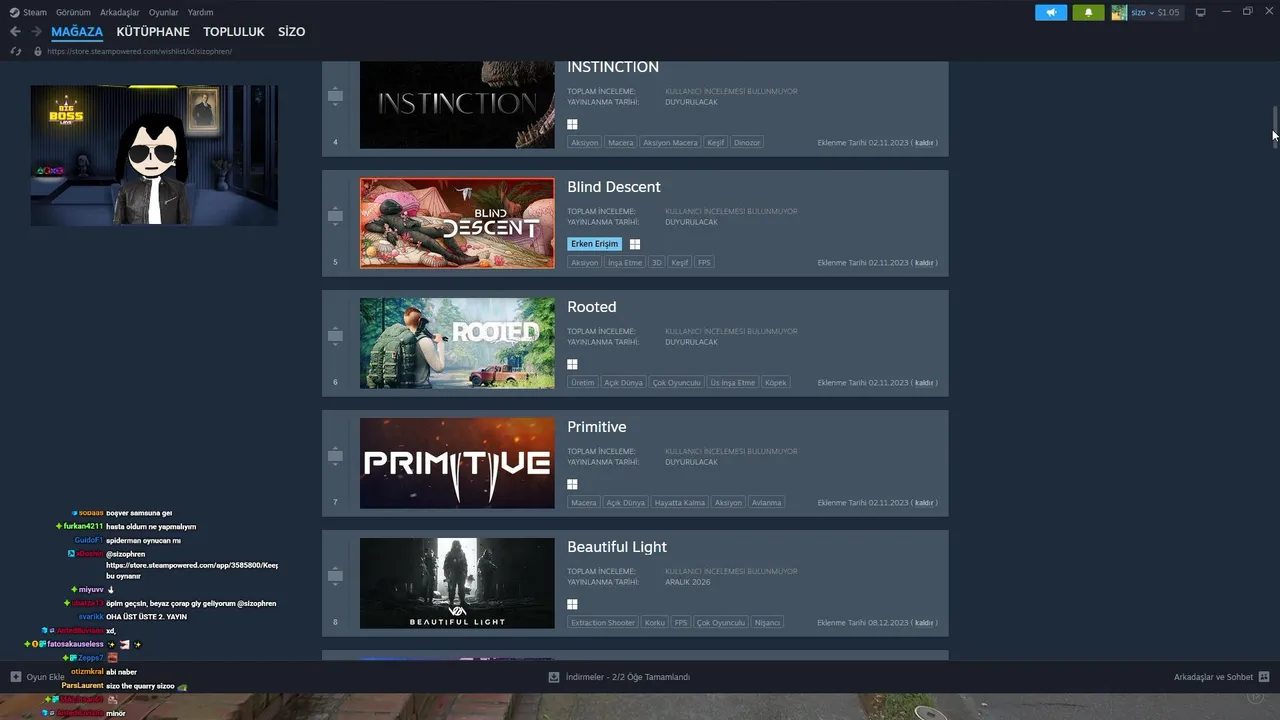
Task: Select the Nişancı tag on Beautiful Light
Action: 767,623
